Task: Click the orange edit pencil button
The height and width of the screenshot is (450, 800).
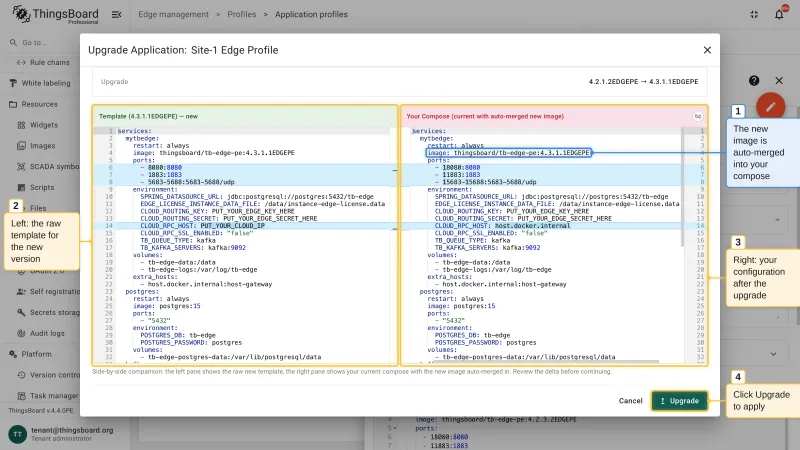Action: click(770, 107)
